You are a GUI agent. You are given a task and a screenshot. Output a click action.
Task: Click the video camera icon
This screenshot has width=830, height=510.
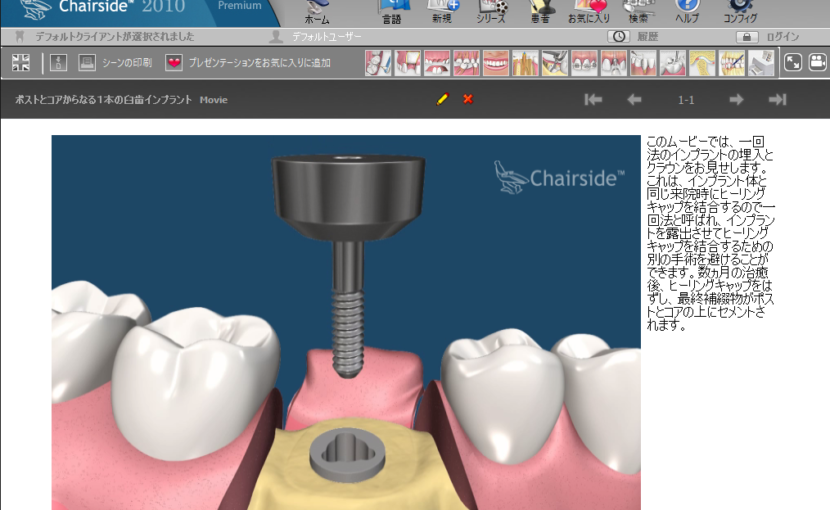click(818, 62)
